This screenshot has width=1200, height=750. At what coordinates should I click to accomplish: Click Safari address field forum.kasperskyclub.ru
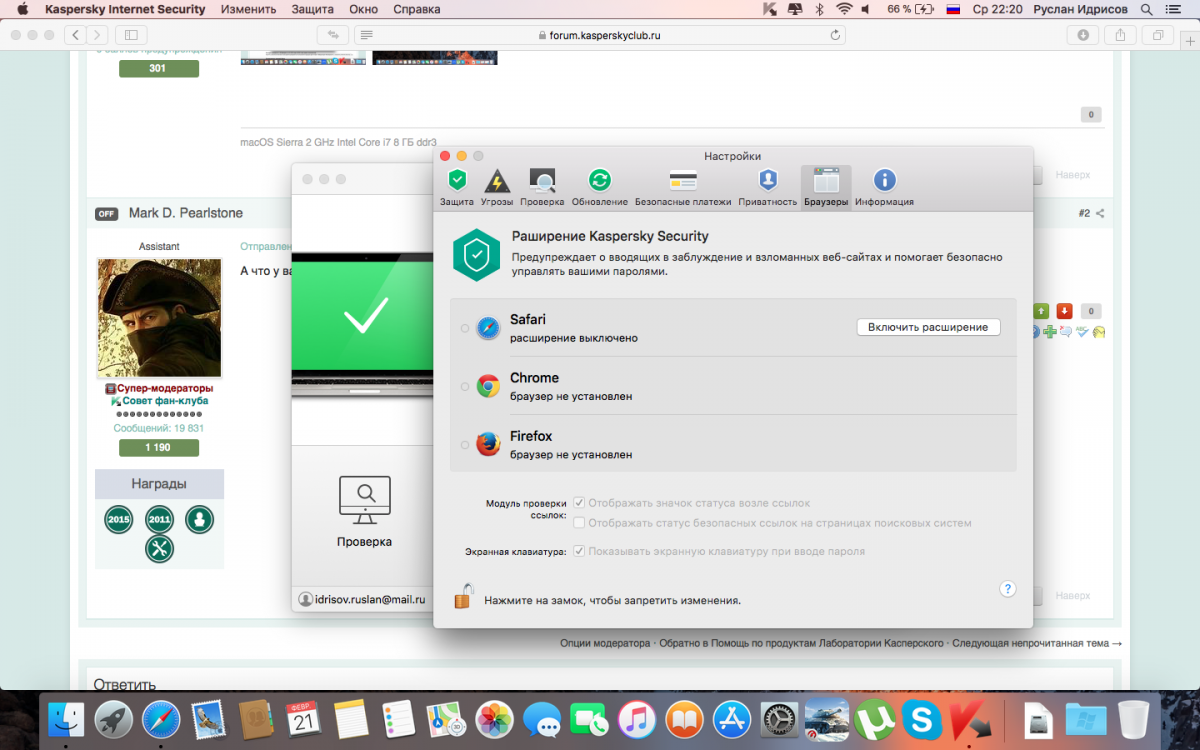click(x=600, y=35)
